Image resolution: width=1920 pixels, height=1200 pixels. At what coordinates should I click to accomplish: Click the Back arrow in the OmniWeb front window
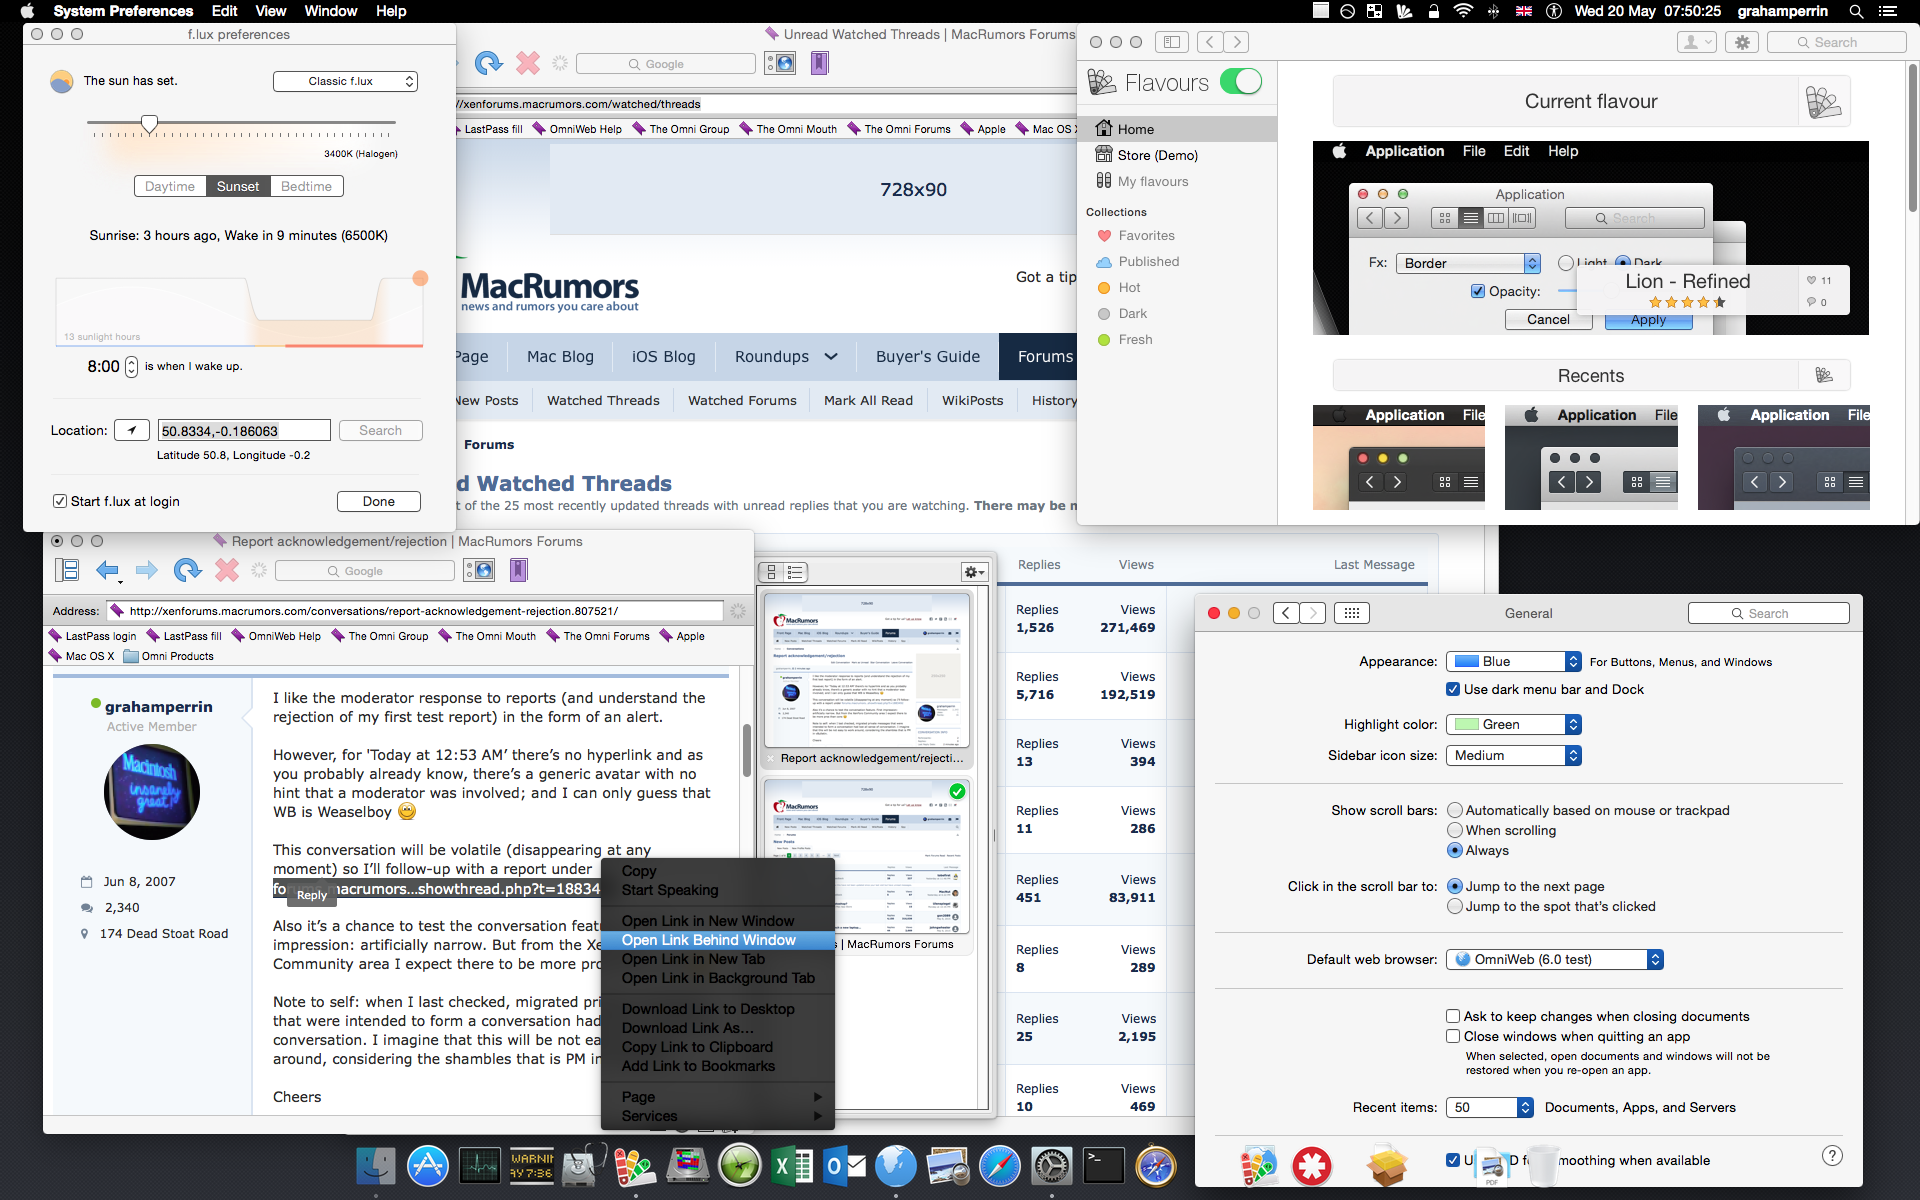pos(107,570)
